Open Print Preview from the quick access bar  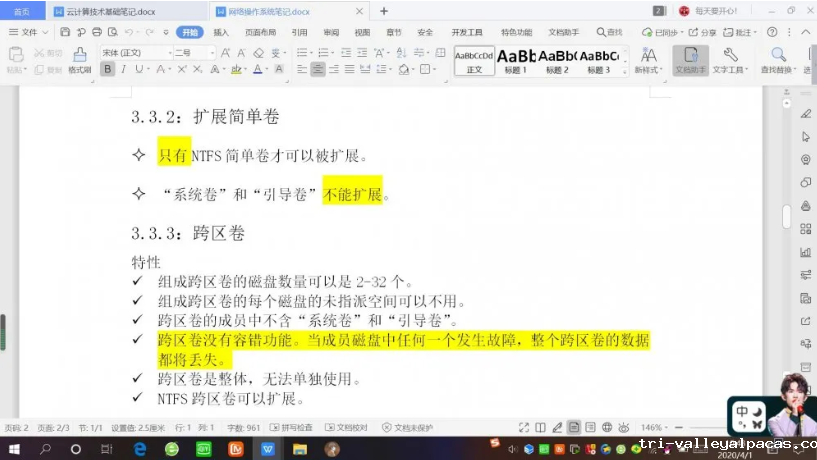point(113,32)
